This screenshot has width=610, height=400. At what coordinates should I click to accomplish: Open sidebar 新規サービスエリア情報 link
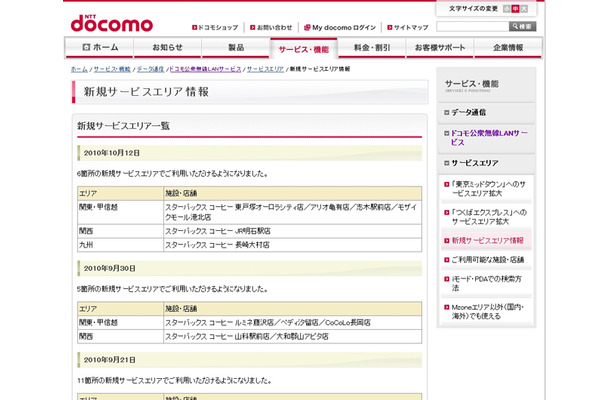[487, 241]
